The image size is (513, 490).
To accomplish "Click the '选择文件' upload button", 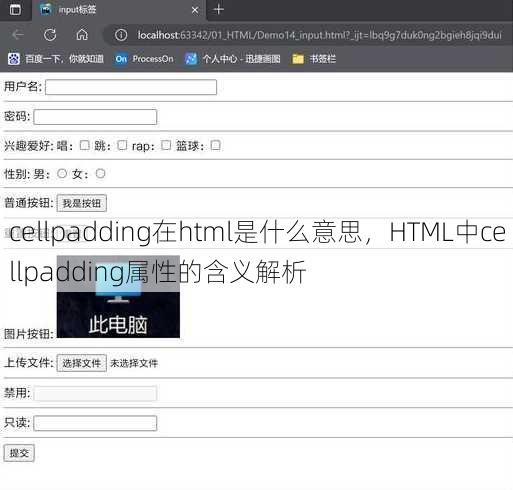I will coord(82,363).
